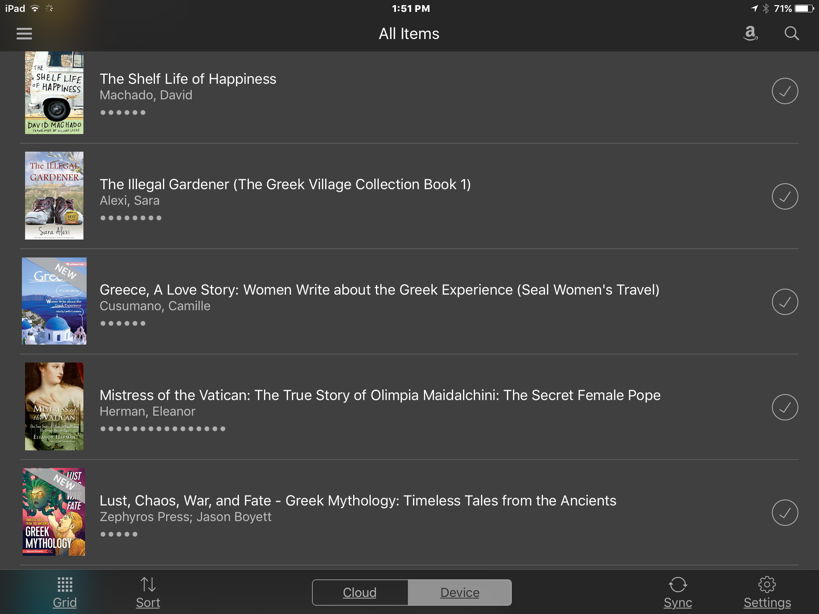Viewport: 819px width, 614px height.
Task: Show Device items
Action: [460, 593]
